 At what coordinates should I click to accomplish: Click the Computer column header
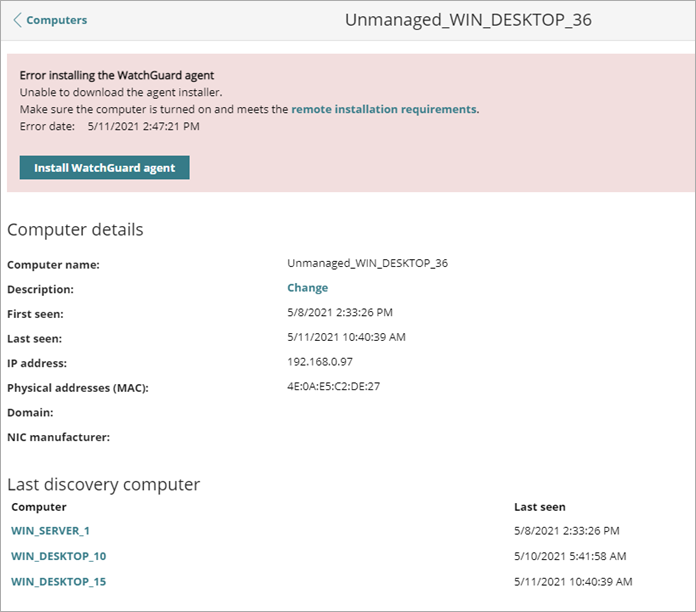click(x=38, y=507)
